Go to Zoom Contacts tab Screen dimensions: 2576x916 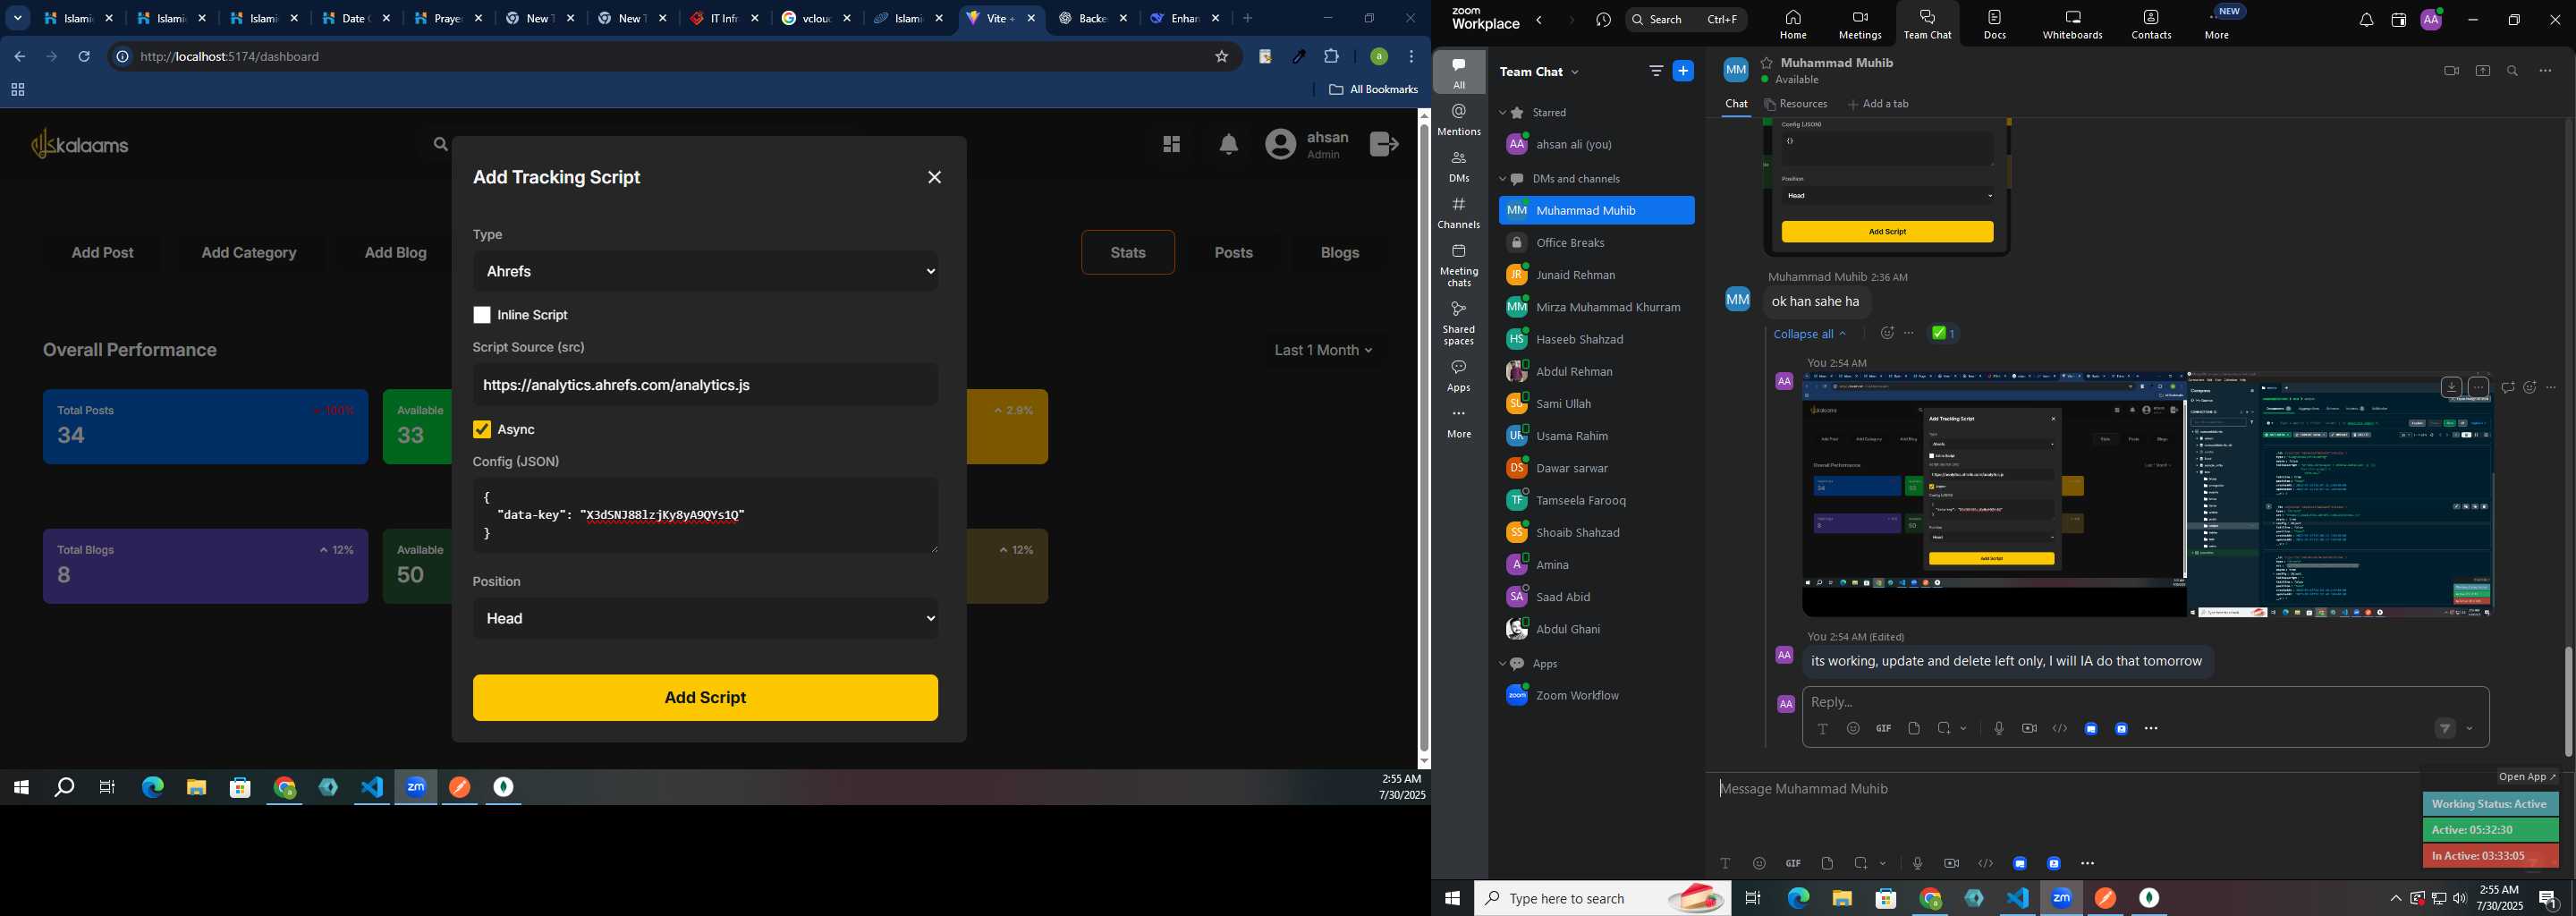(2151, 24)
